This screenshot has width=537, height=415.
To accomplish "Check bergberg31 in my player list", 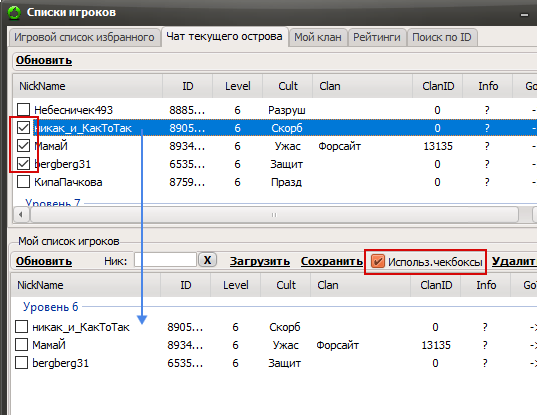I will click(21, 363).
